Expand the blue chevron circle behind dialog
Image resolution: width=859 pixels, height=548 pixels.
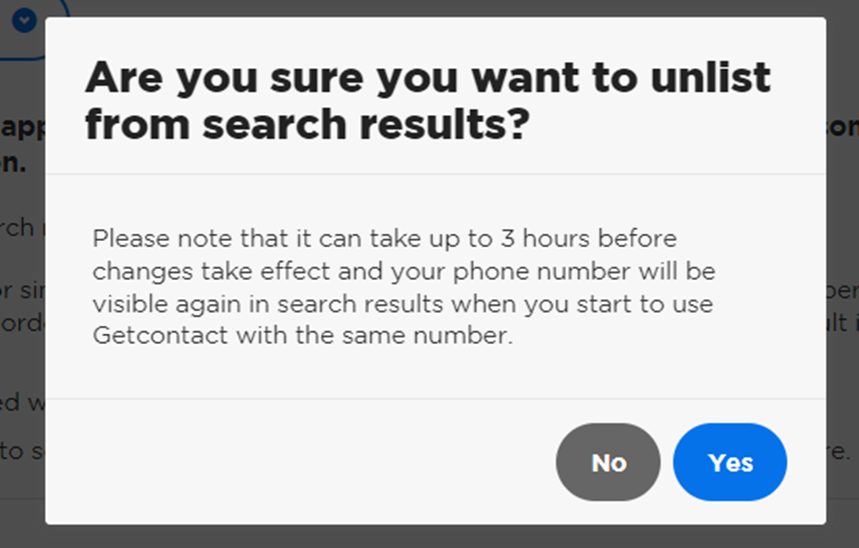pos(24,21)
